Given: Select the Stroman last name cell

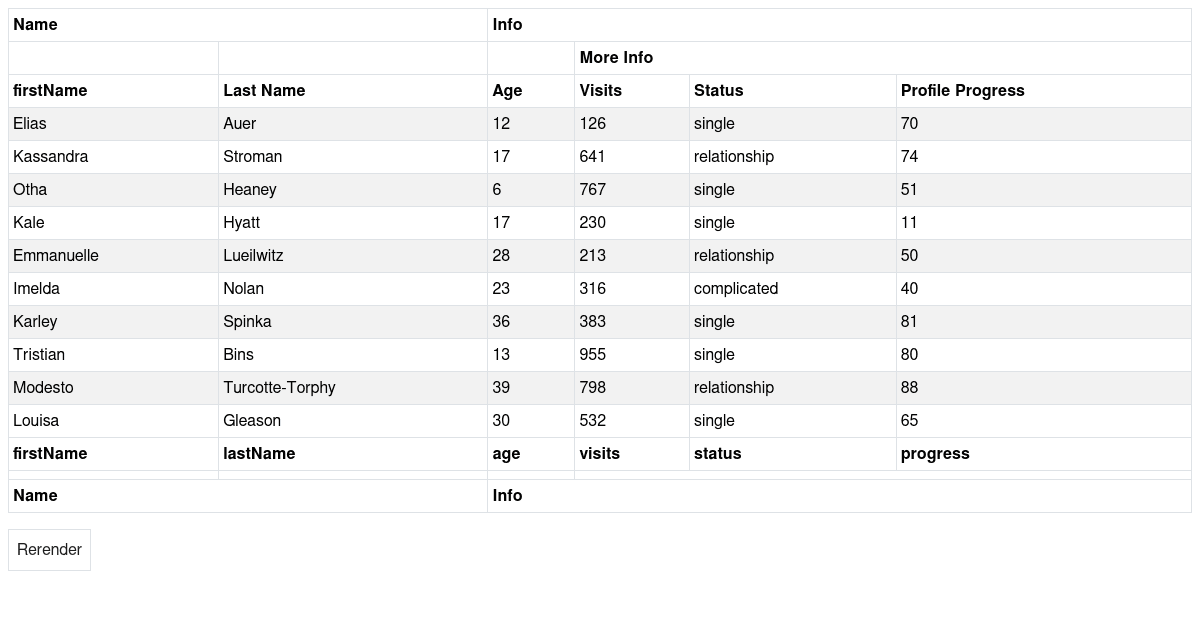Looking at the screenshot, I should [353, 157].
